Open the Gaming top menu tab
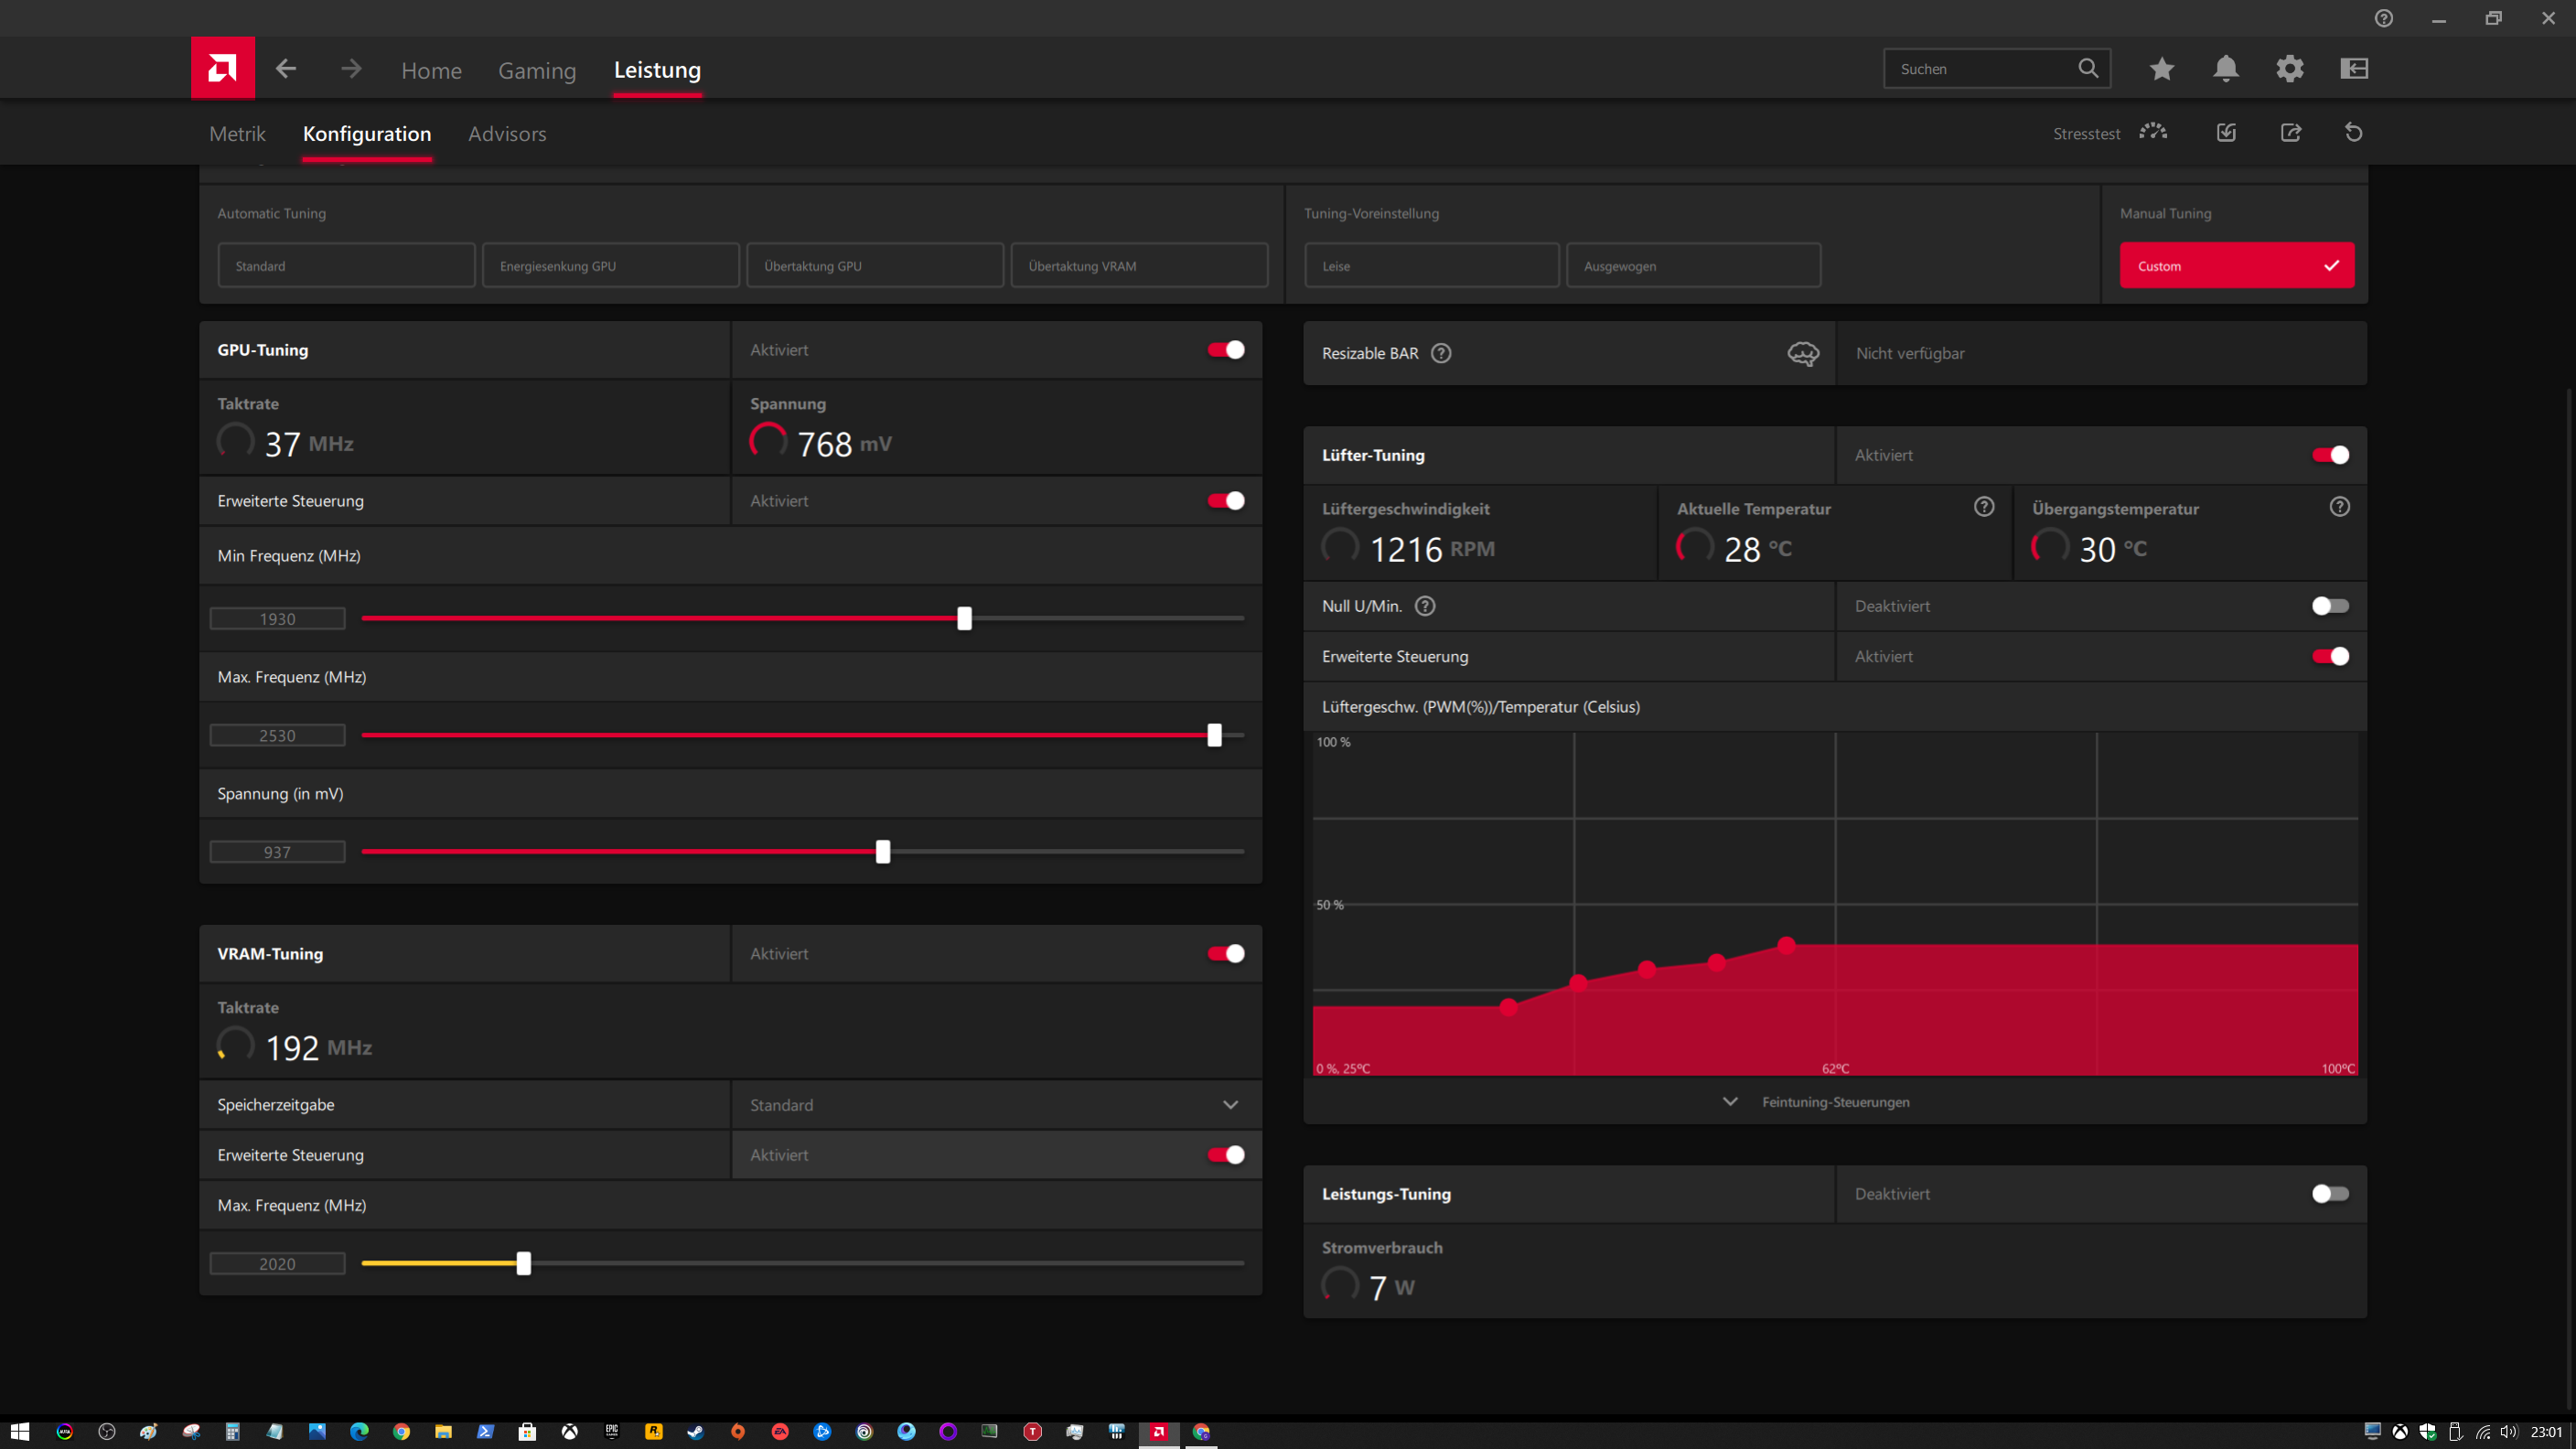 pos(537,70)
